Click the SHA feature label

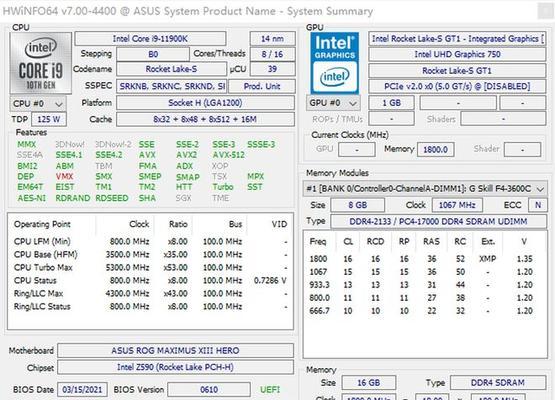147,198
